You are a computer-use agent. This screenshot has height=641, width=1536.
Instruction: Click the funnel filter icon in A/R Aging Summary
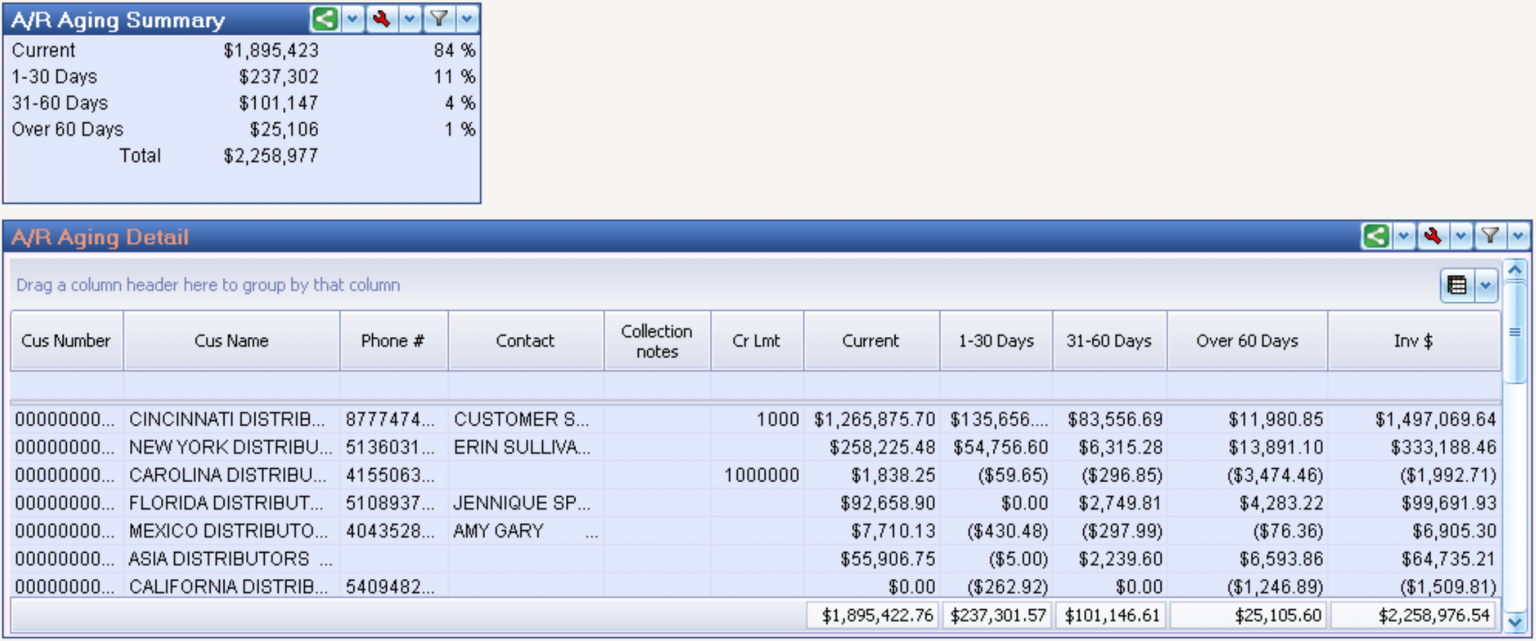437,19
